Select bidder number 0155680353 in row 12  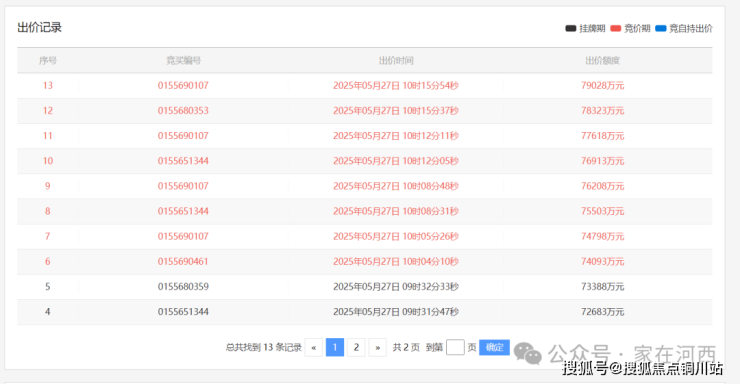pos(183,110)
